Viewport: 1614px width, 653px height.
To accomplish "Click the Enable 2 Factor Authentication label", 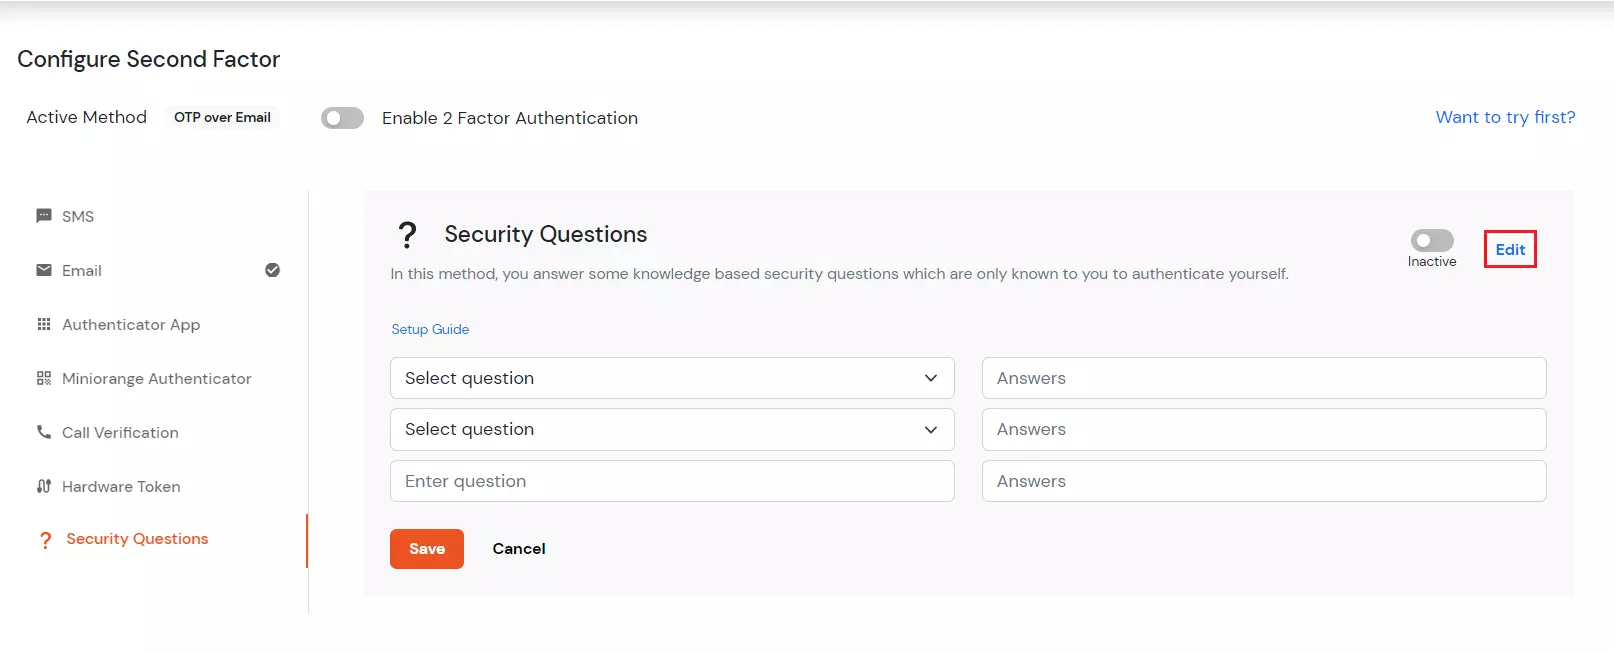I will (510, 118).
